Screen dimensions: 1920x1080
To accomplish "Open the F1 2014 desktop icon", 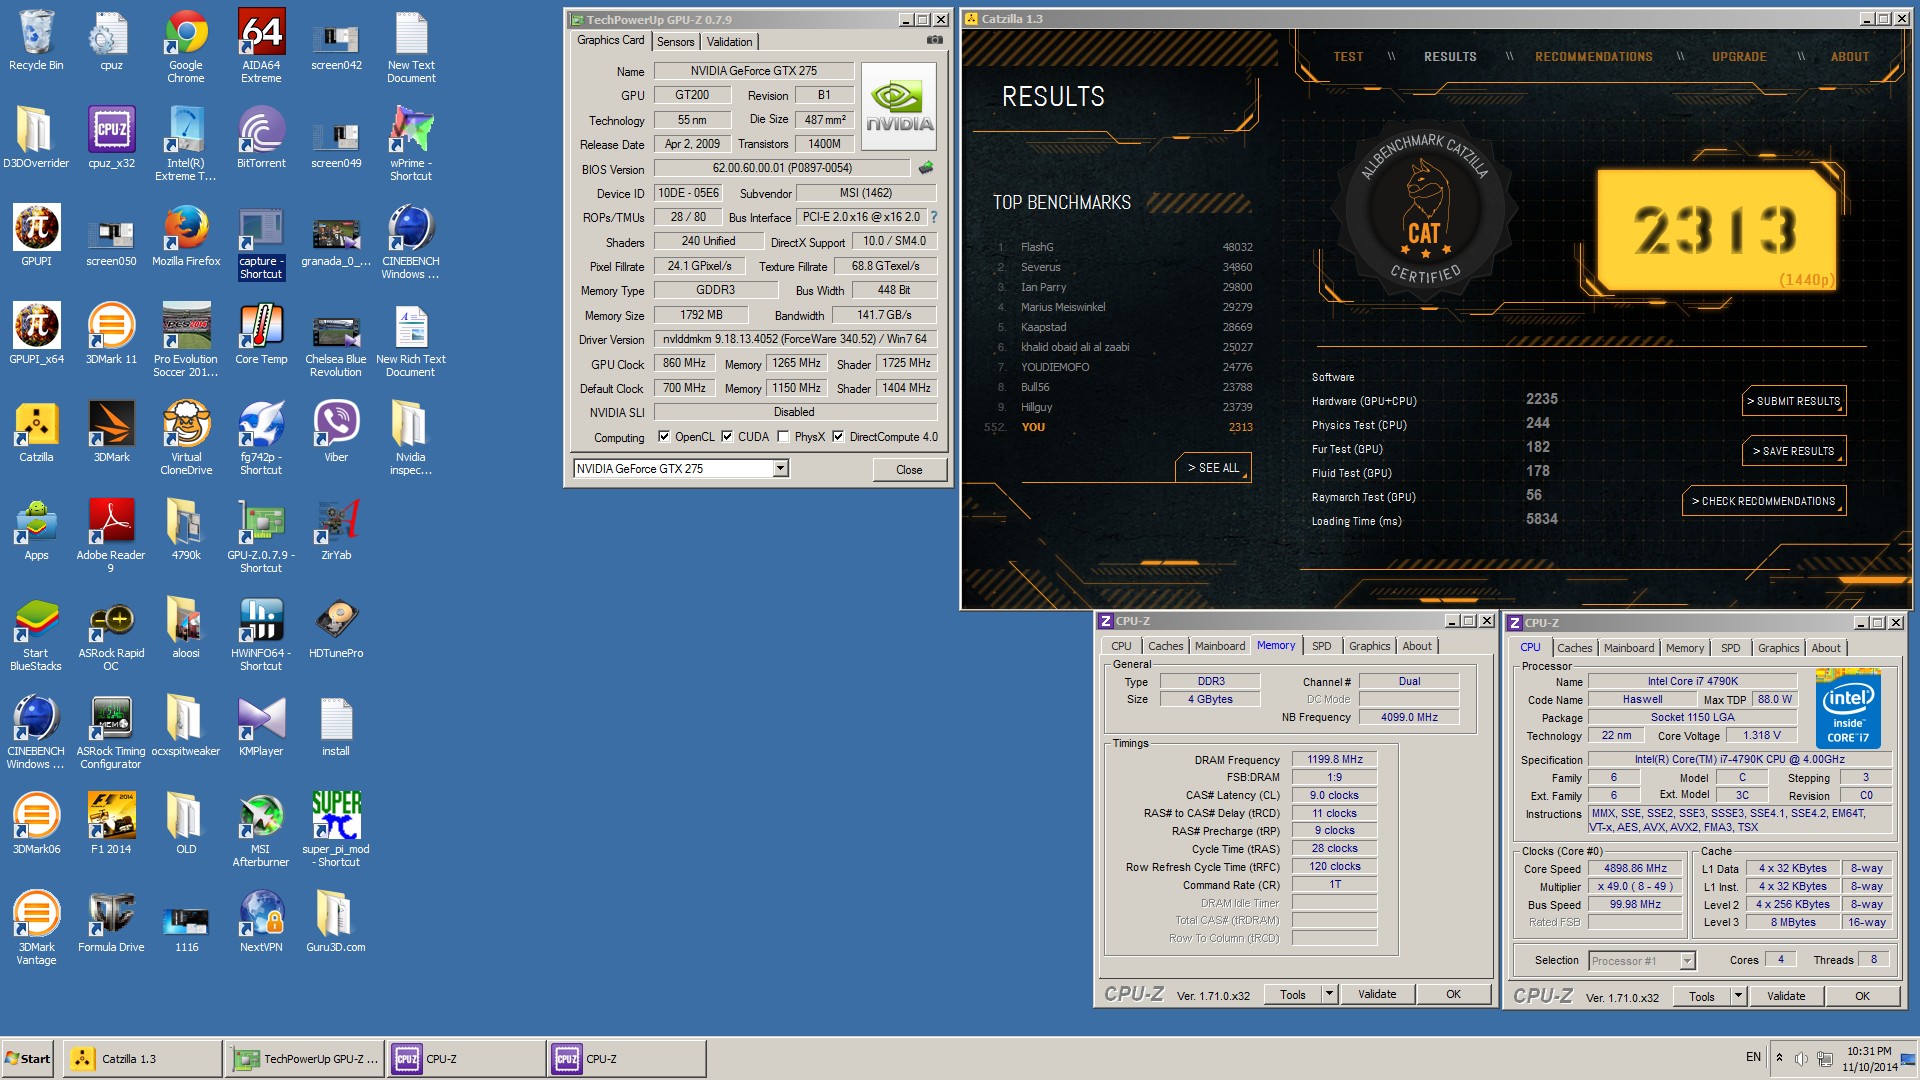I will 111,824.
